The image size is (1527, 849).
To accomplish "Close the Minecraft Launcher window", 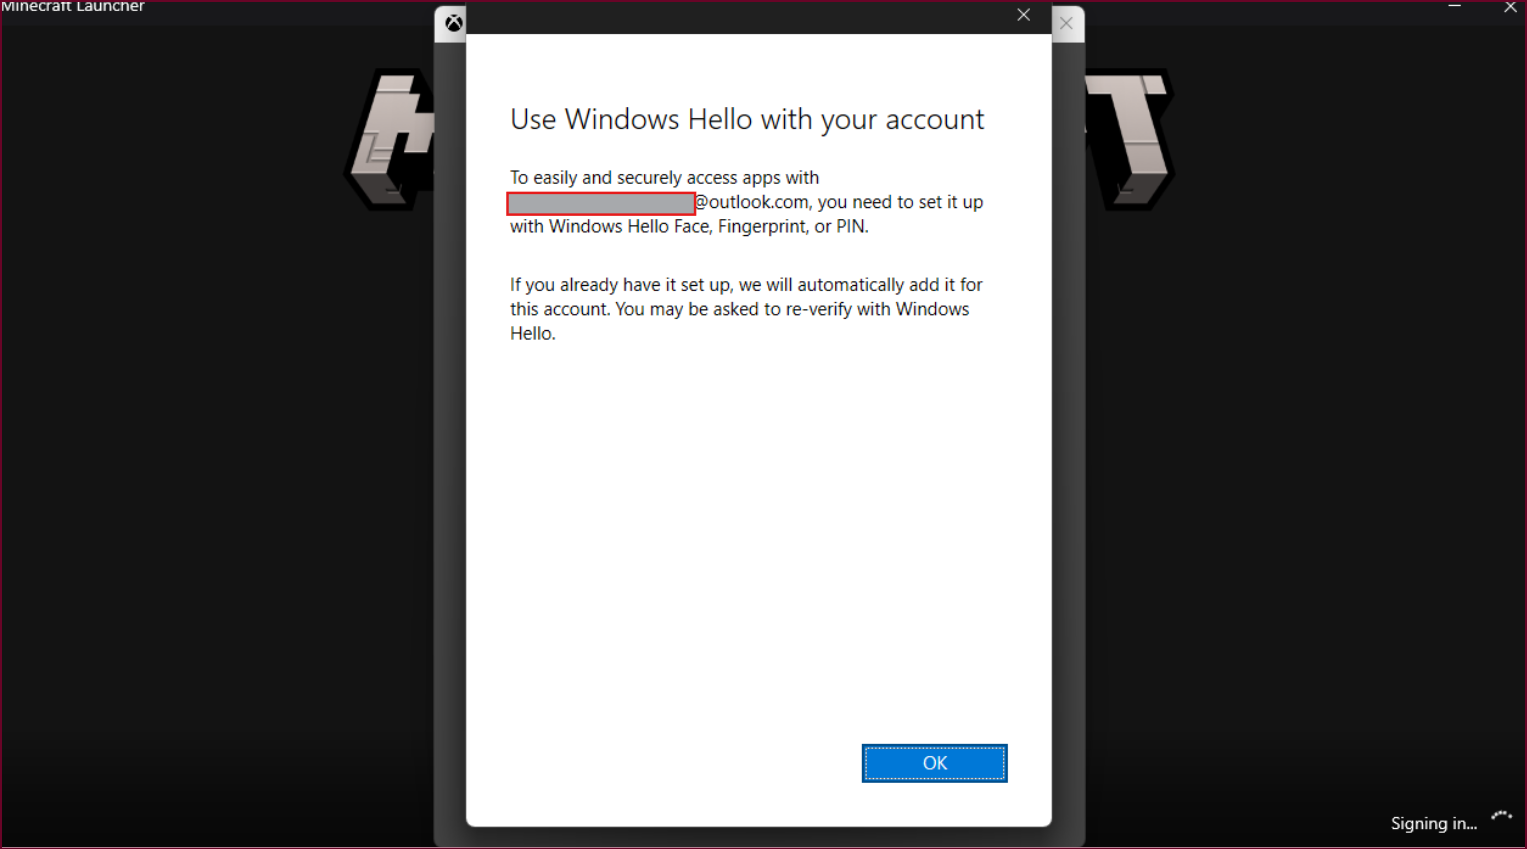I will 1510,7.
